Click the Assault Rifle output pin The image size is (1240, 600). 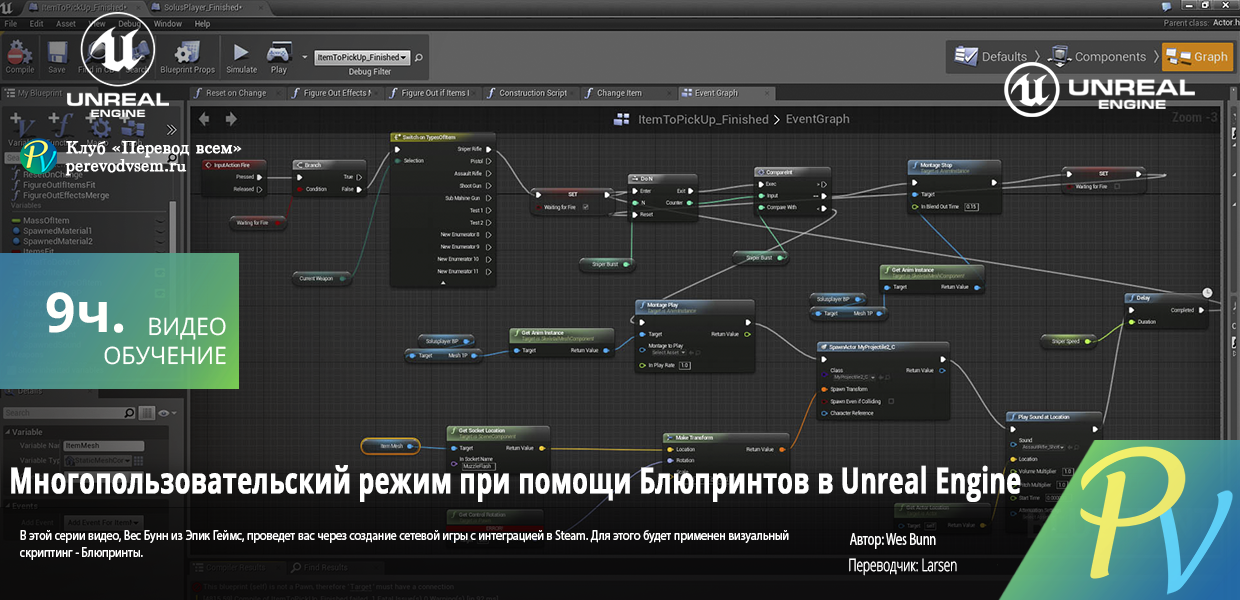click(x=489, y=173)
